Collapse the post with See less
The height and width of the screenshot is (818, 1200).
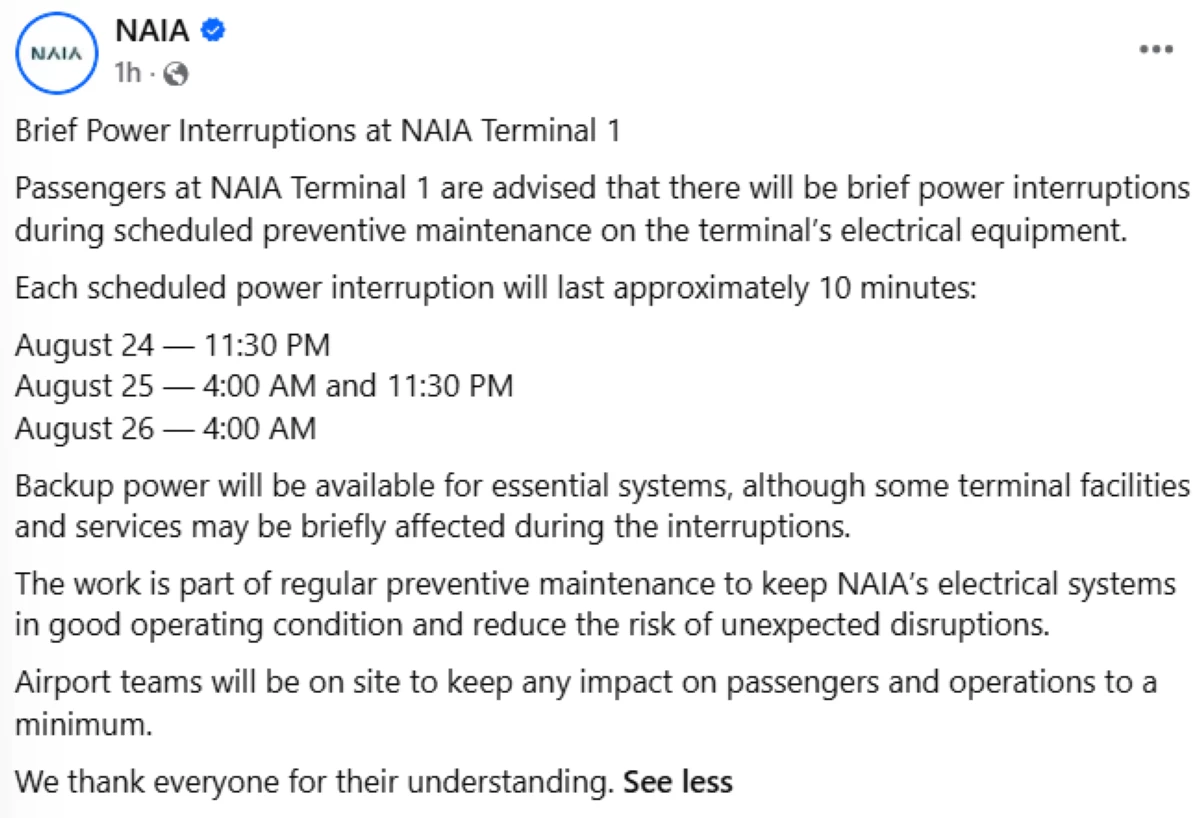pyautogui.click(x=678, y=781)
